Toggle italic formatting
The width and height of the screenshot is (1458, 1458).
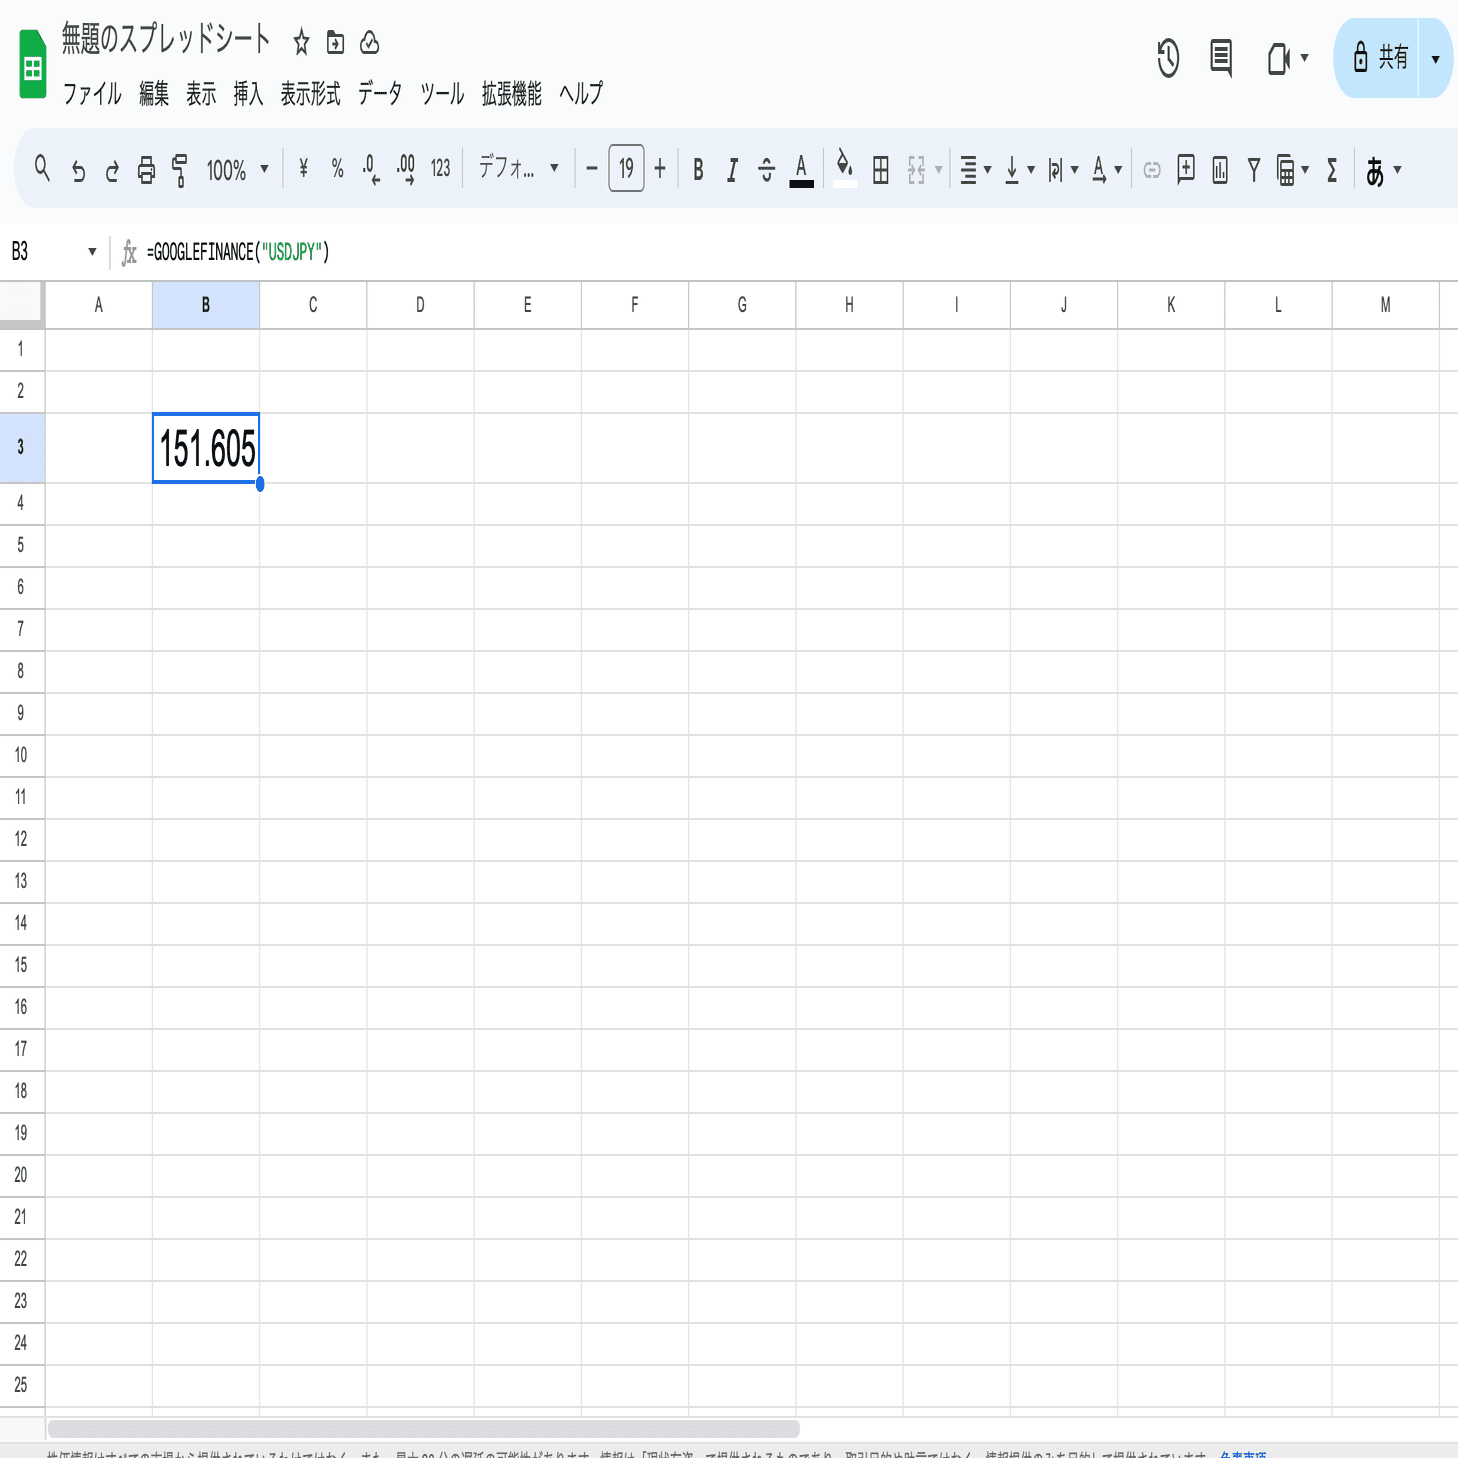coord(732,170)
